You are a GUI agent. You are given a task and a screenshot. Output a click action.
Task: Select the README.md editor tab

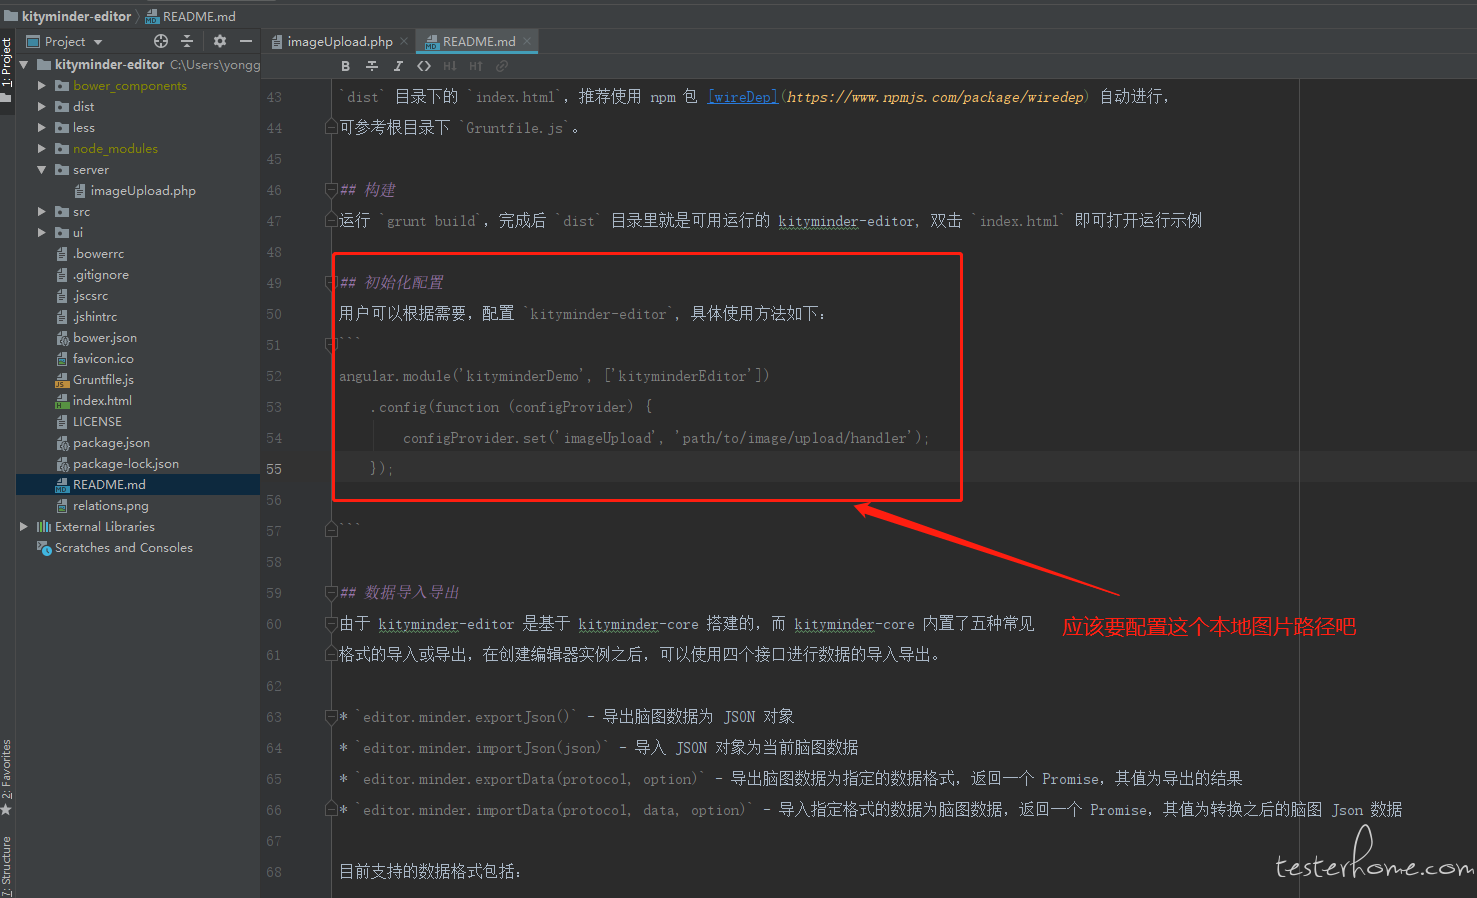(479, 41)
